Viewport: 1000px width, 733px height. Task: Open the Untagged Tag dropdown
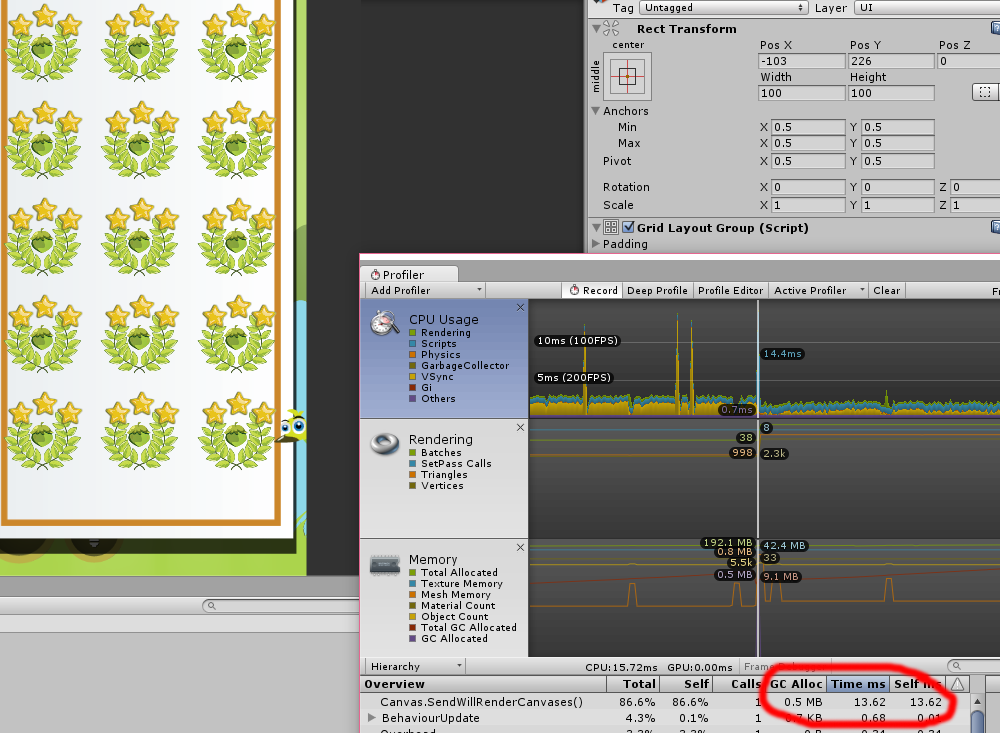coord(723,8)
